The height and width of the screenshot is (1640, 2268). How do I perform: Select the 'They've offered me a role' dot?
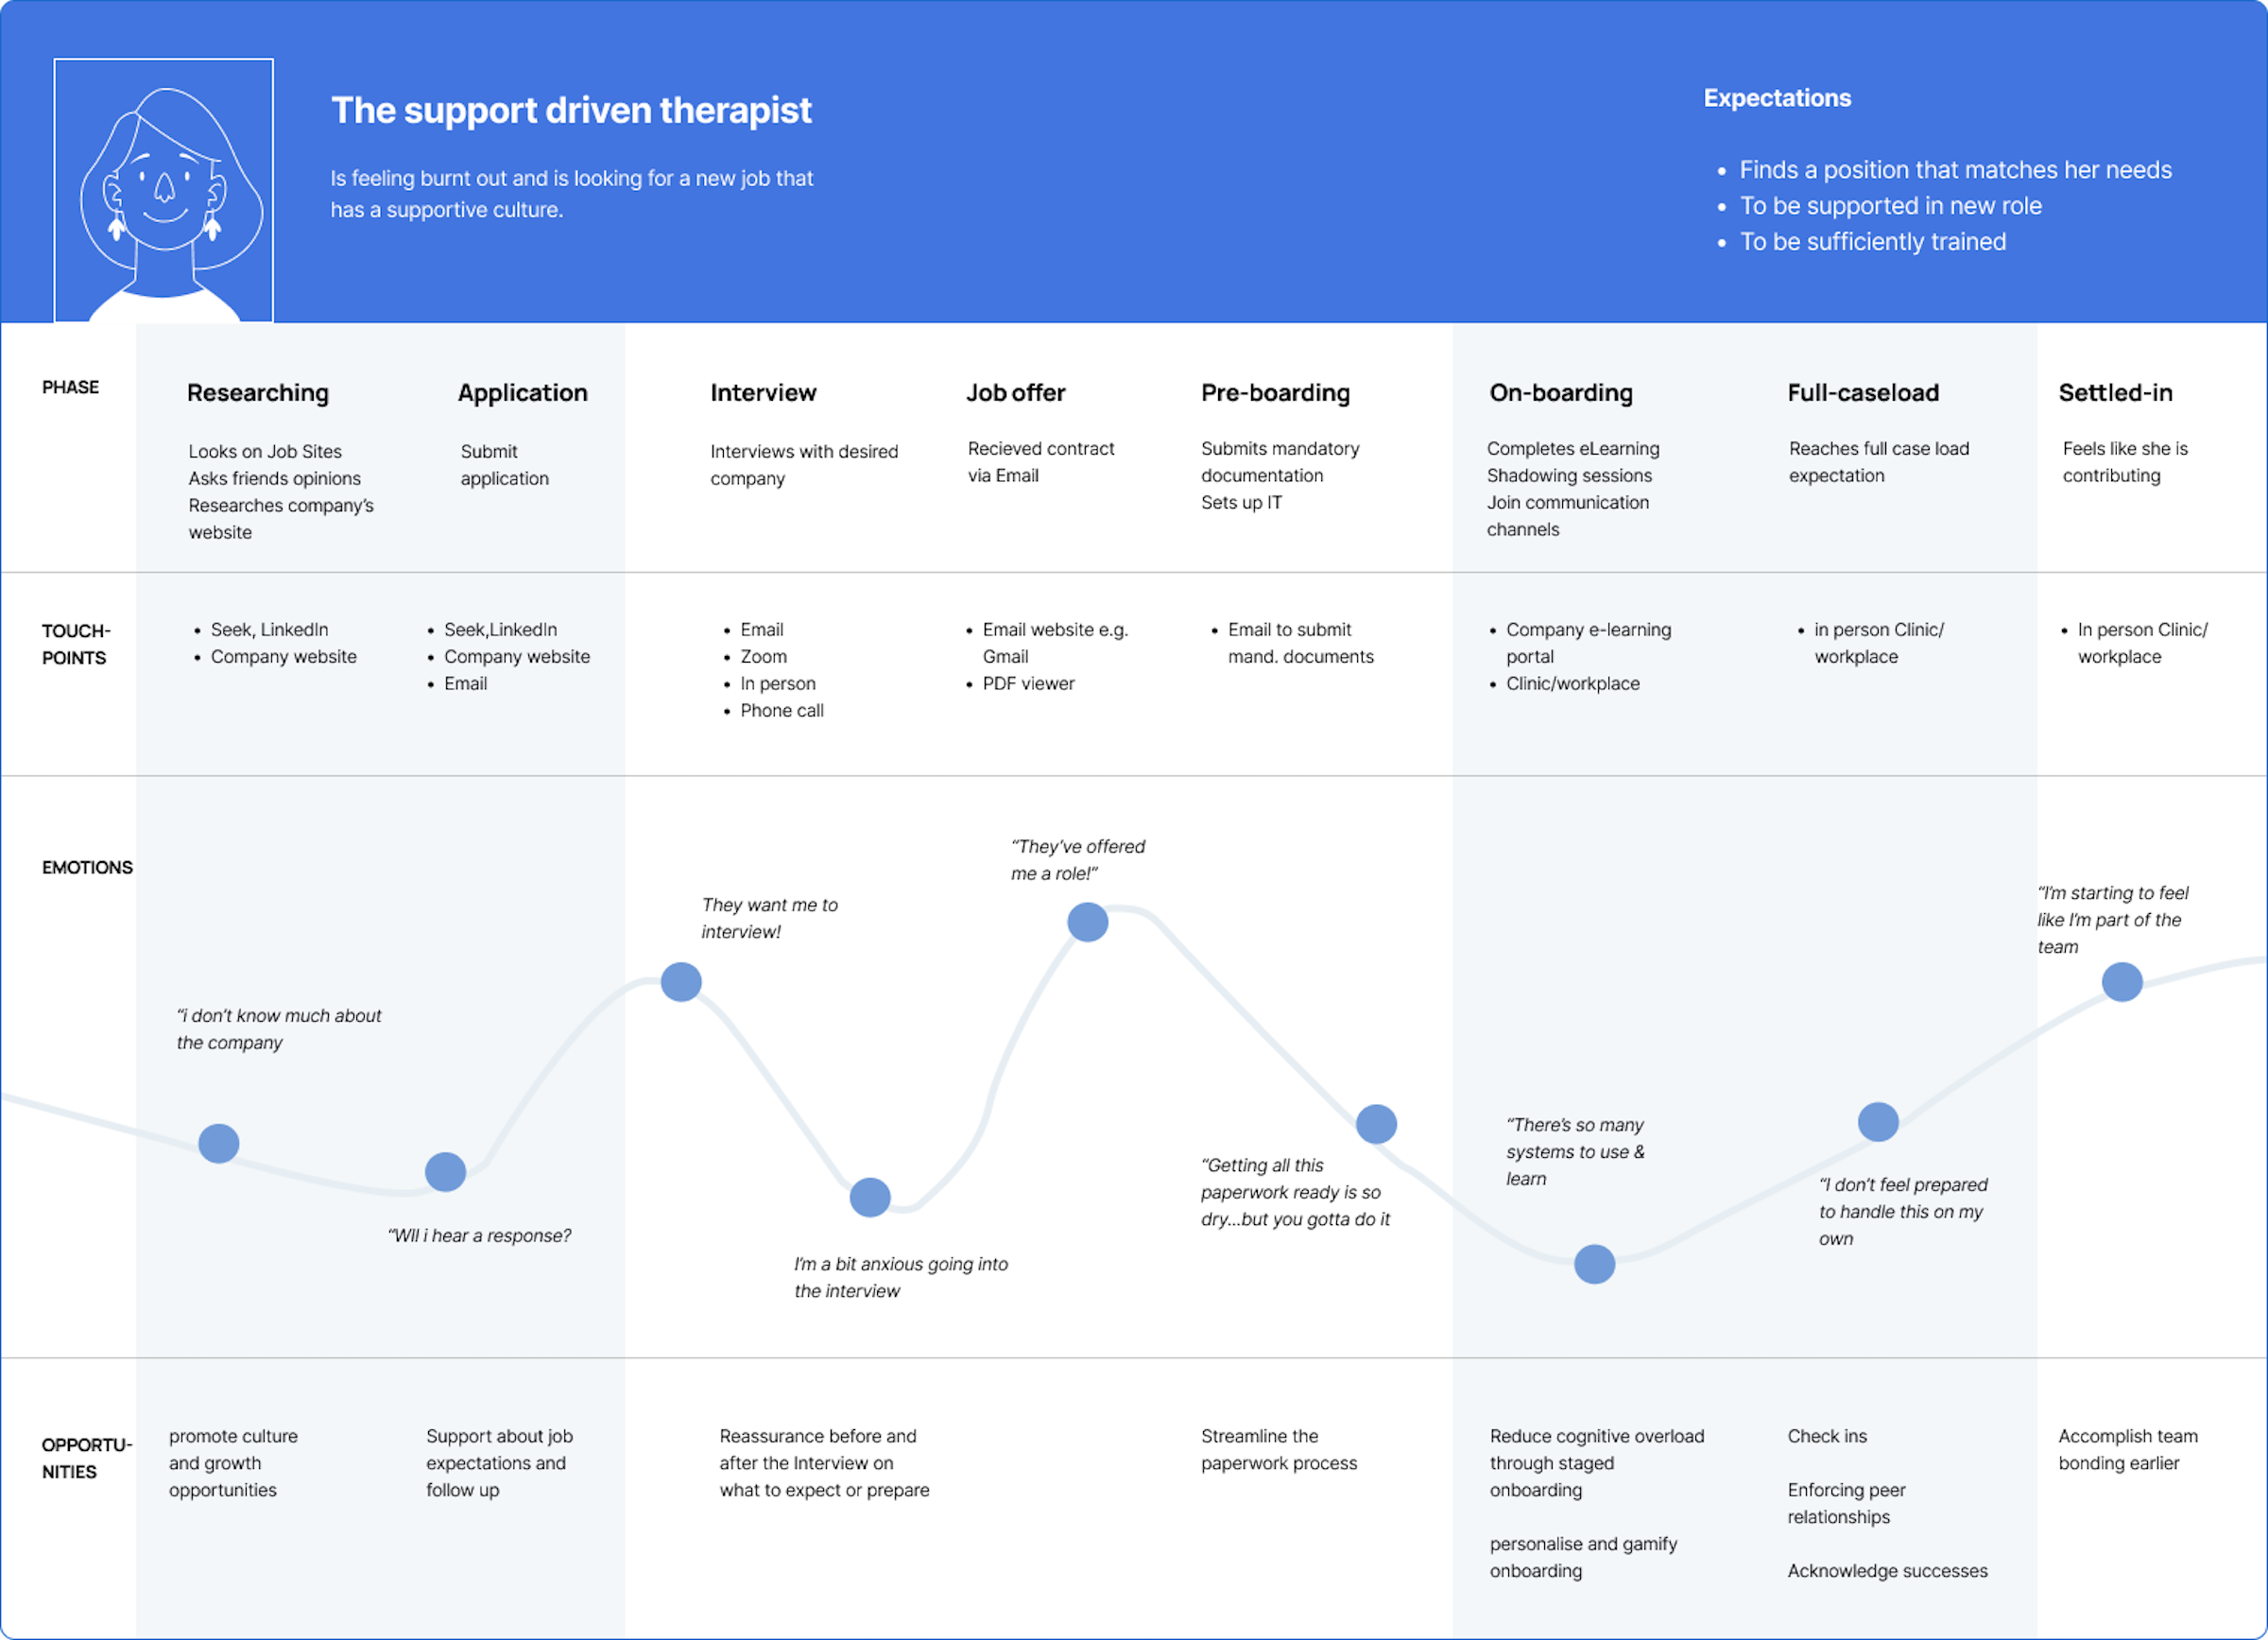[1087, 922]
